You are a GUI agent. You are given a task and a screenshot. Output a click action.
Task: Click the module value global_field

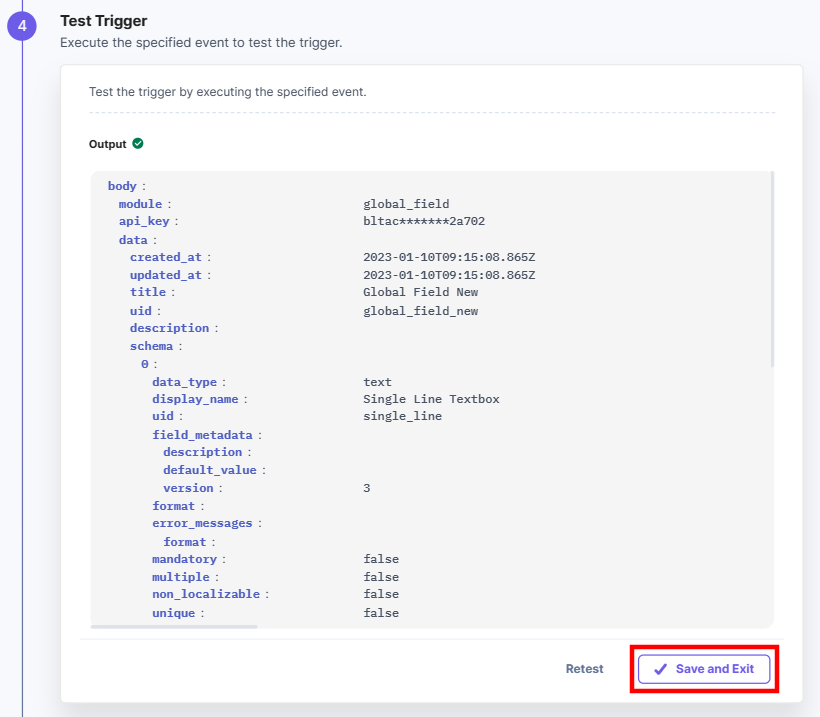[x=406, y=204]
